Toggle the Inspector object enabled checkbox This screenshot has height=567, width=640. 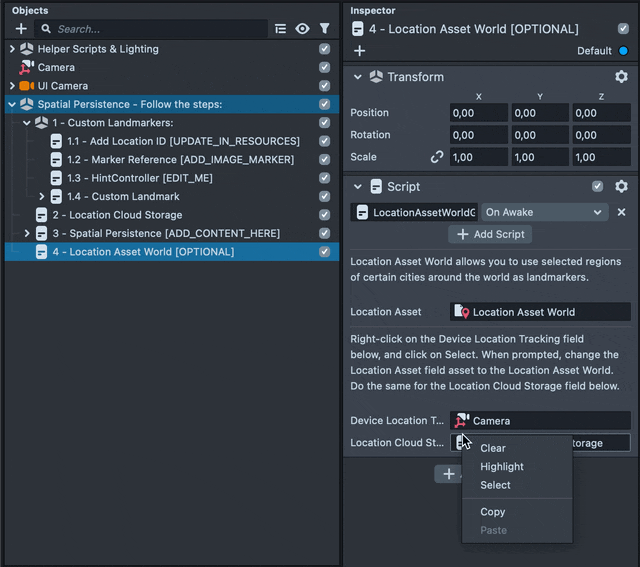(623, 29)
